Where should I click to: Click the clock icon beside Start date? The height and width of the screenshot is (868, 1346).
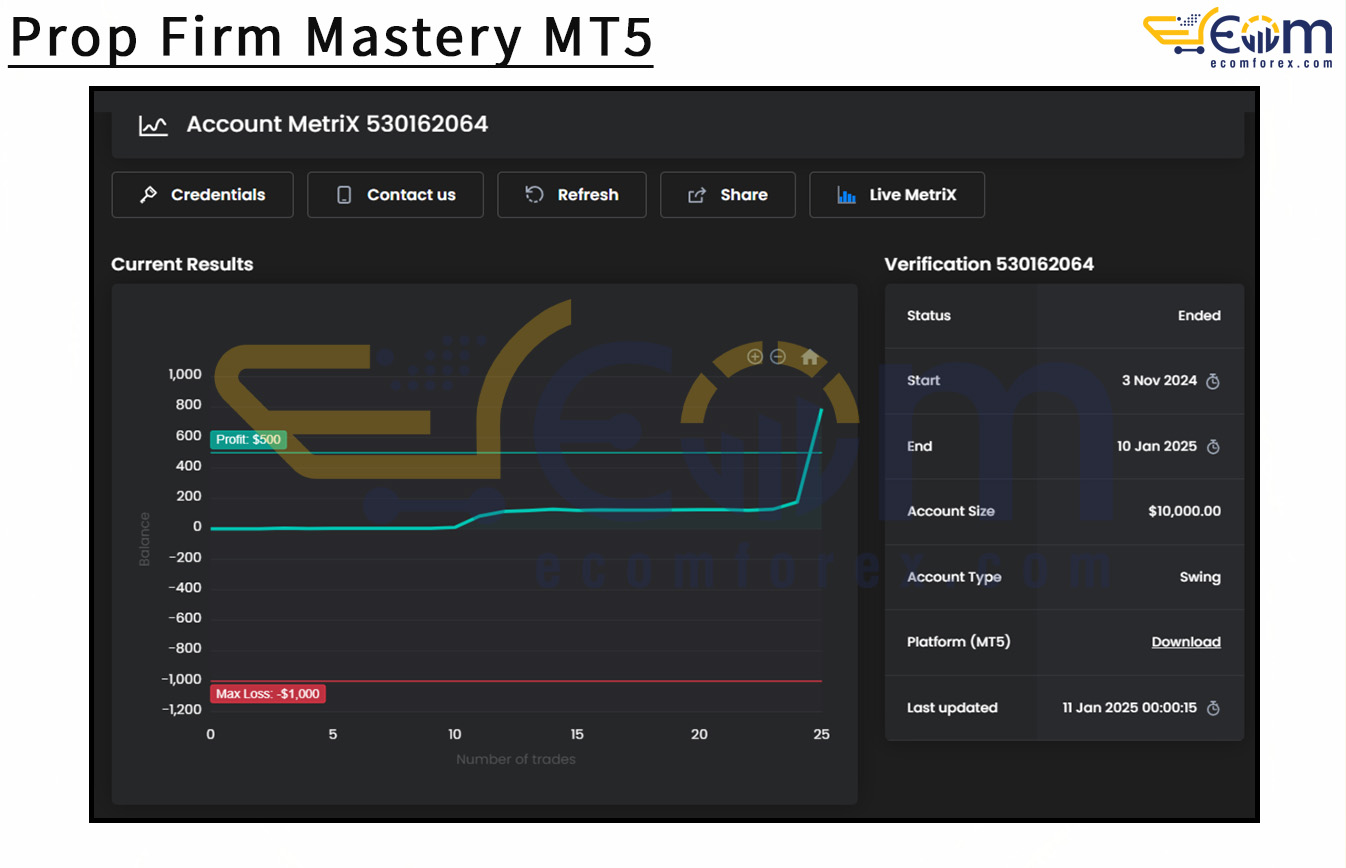click(x=1213, y=381)
